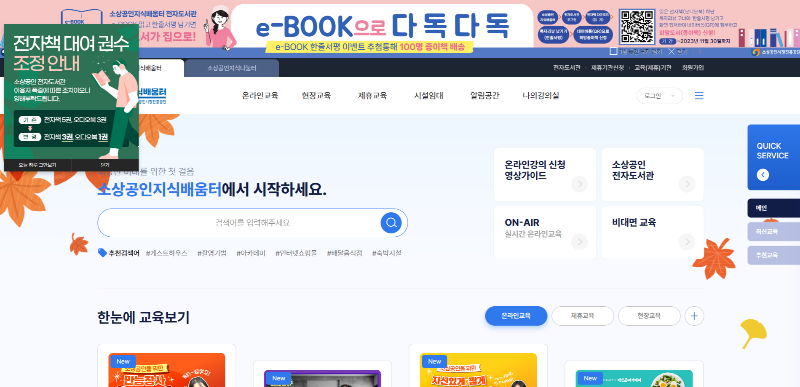Click the 온라인강의 신청 영상가이드 card text

tap(535, 170)
